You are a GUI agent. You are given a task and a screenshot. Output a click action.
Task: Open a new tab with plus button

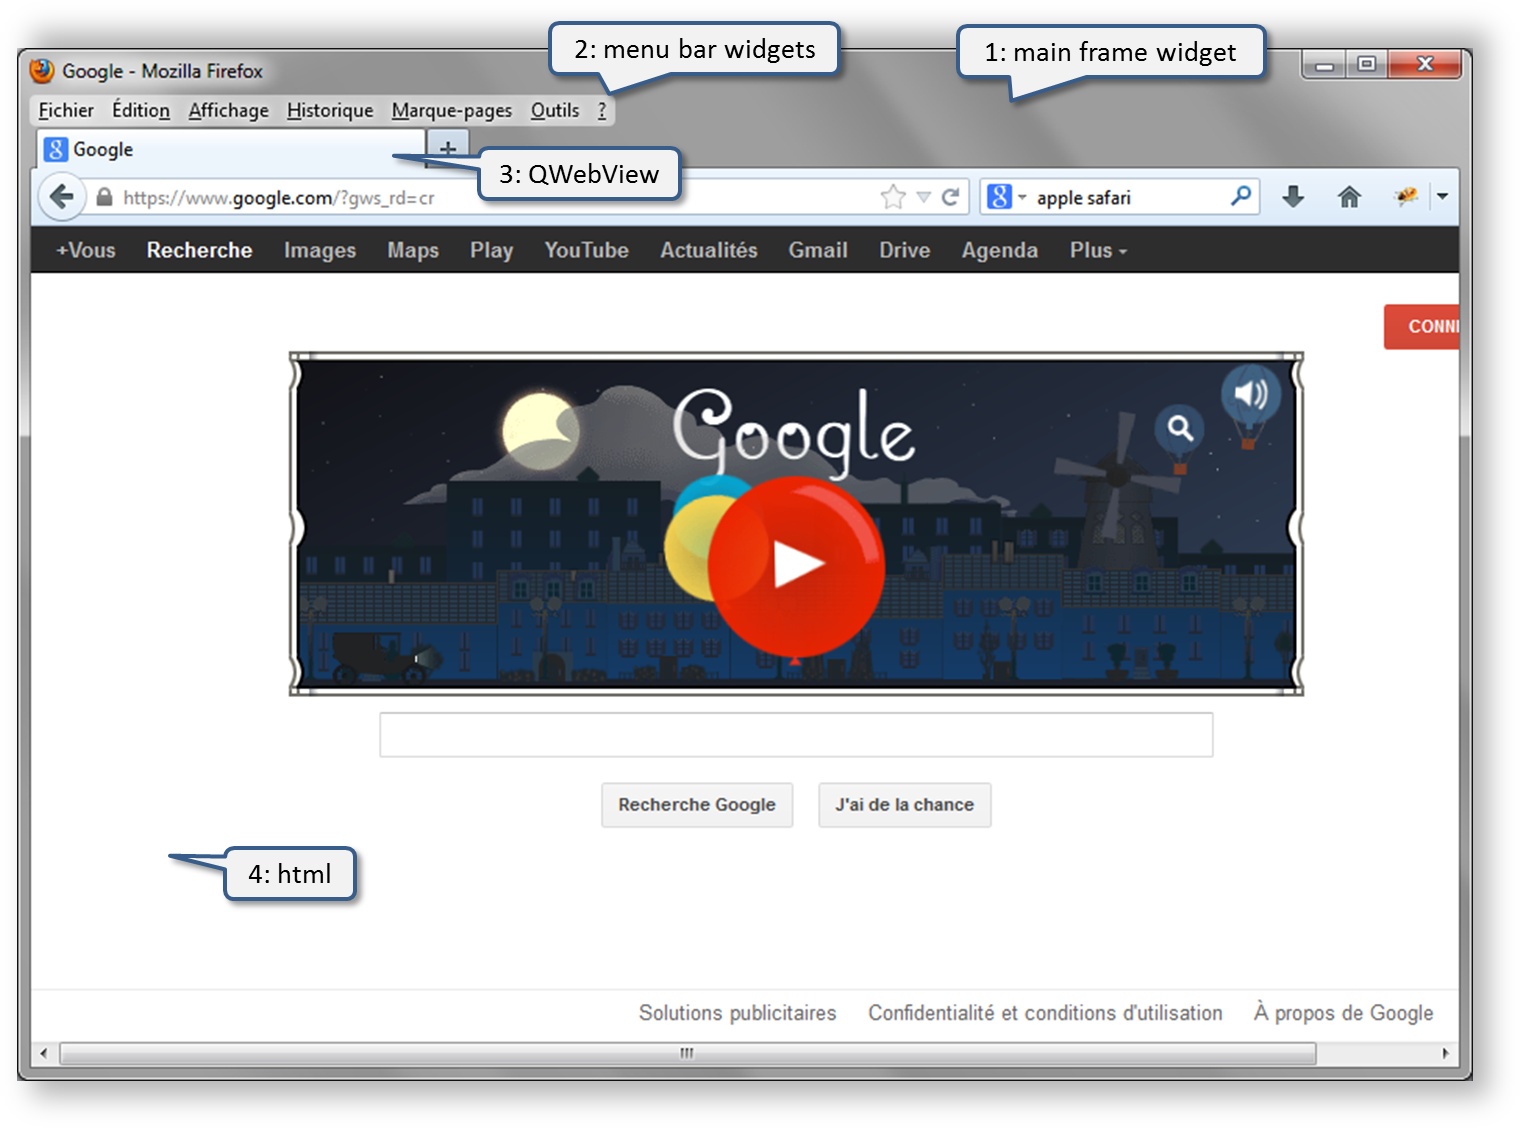pos(448,148)
